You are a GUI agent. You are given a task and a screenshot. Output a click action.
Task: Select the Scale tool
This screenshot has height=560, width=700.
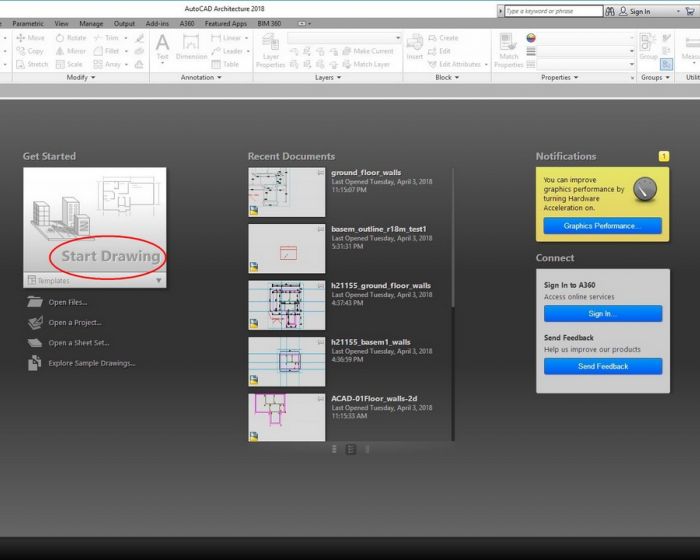point(69,64)
